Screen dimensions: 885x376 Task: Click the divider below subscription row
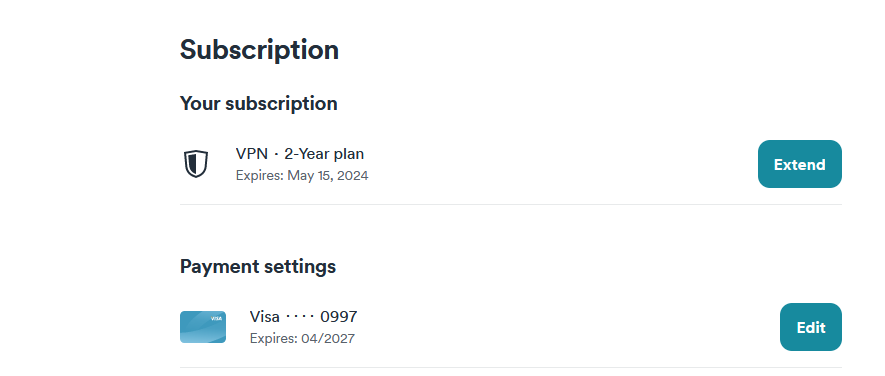pyautogui.click(x=511, y=204)
